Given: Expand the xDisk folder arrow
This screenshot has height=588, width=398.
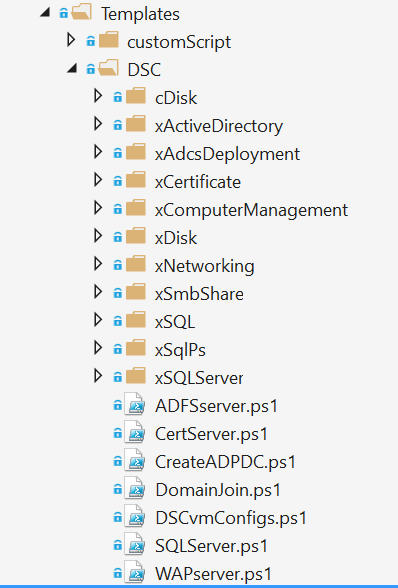Looking at the screenshot, I should 98,236.
